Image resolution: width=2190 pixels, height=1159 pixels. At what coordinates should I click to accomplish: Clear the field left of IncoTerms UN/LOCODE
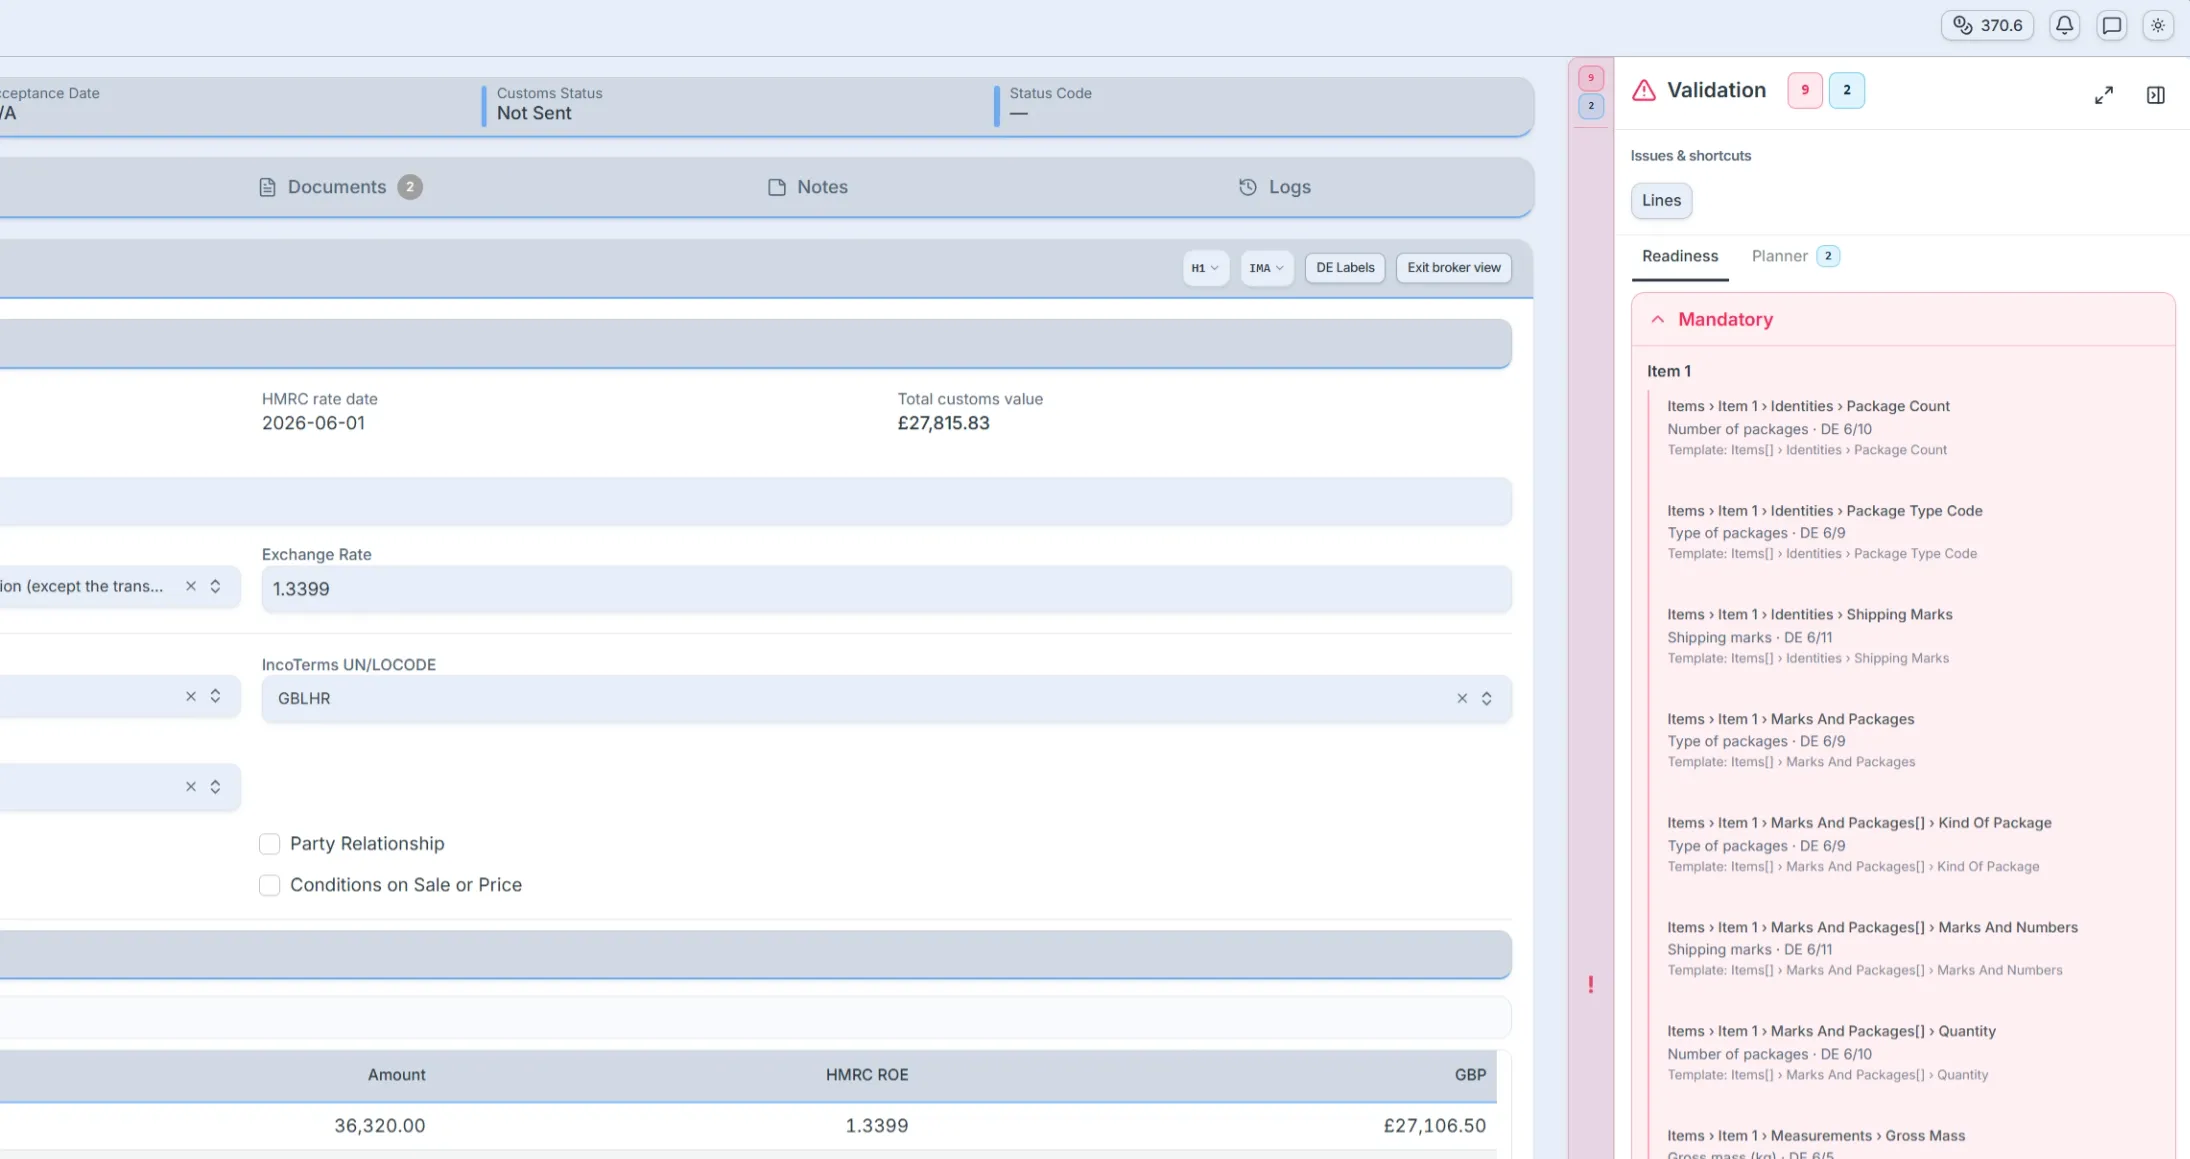[191, 697]
